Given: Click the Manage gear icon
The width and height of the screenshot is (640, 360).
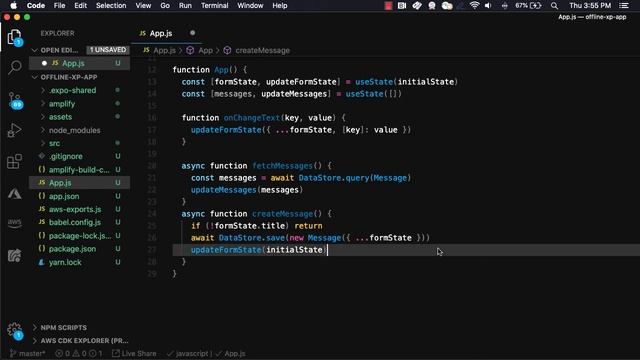Looking at the screenshot, I should (x=15, y=330).
